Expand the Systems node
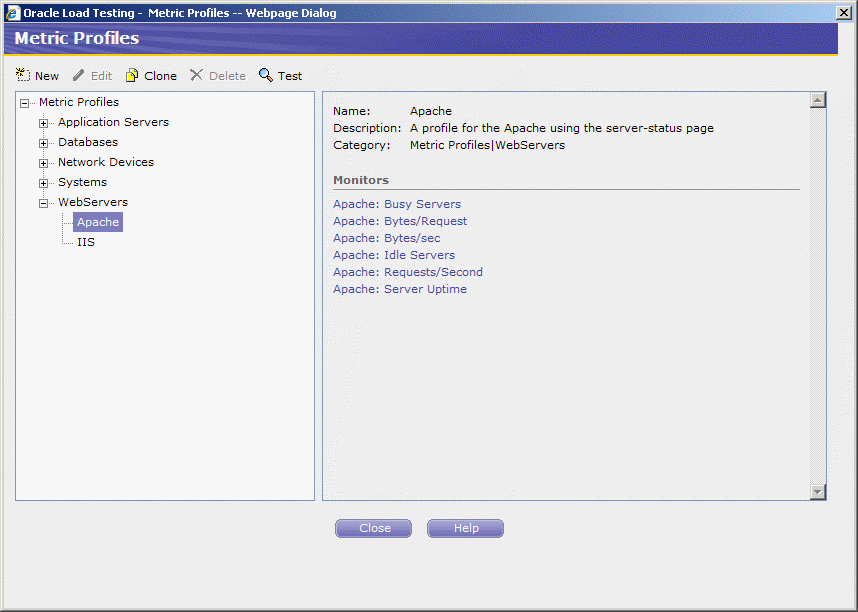 tap(43, 183)
